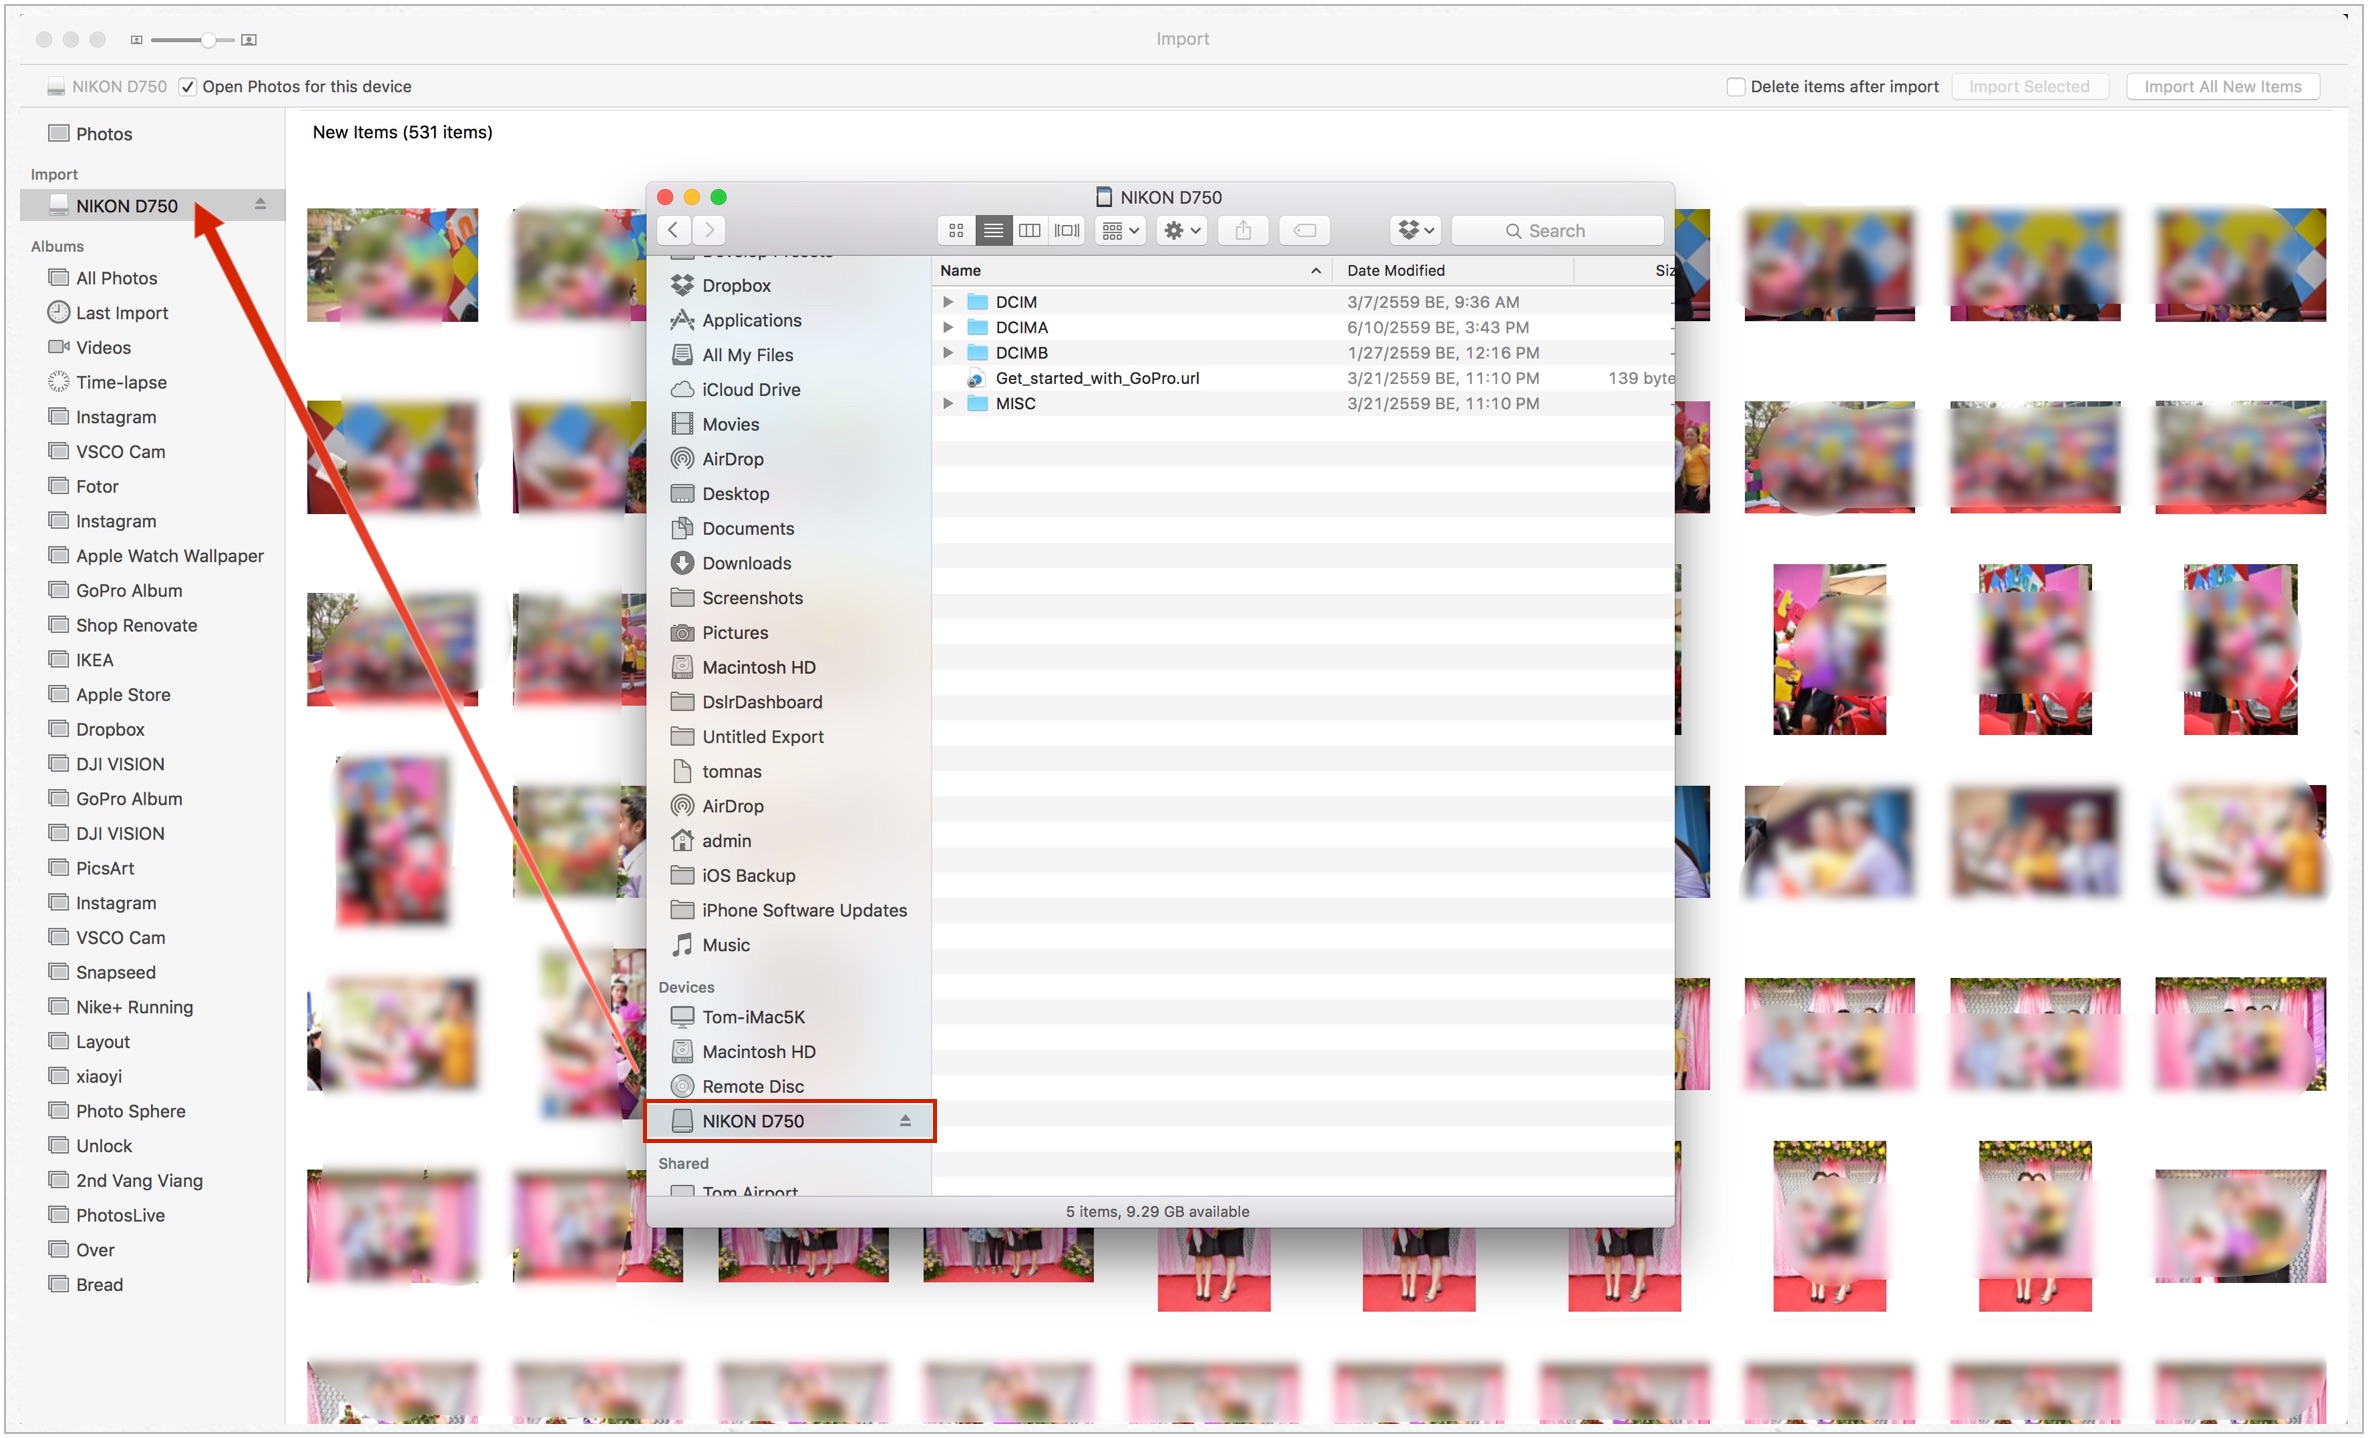Open Screenshots folder in Finder sidebar
Screen dimensions: 2368x1438
coord(752,598)
